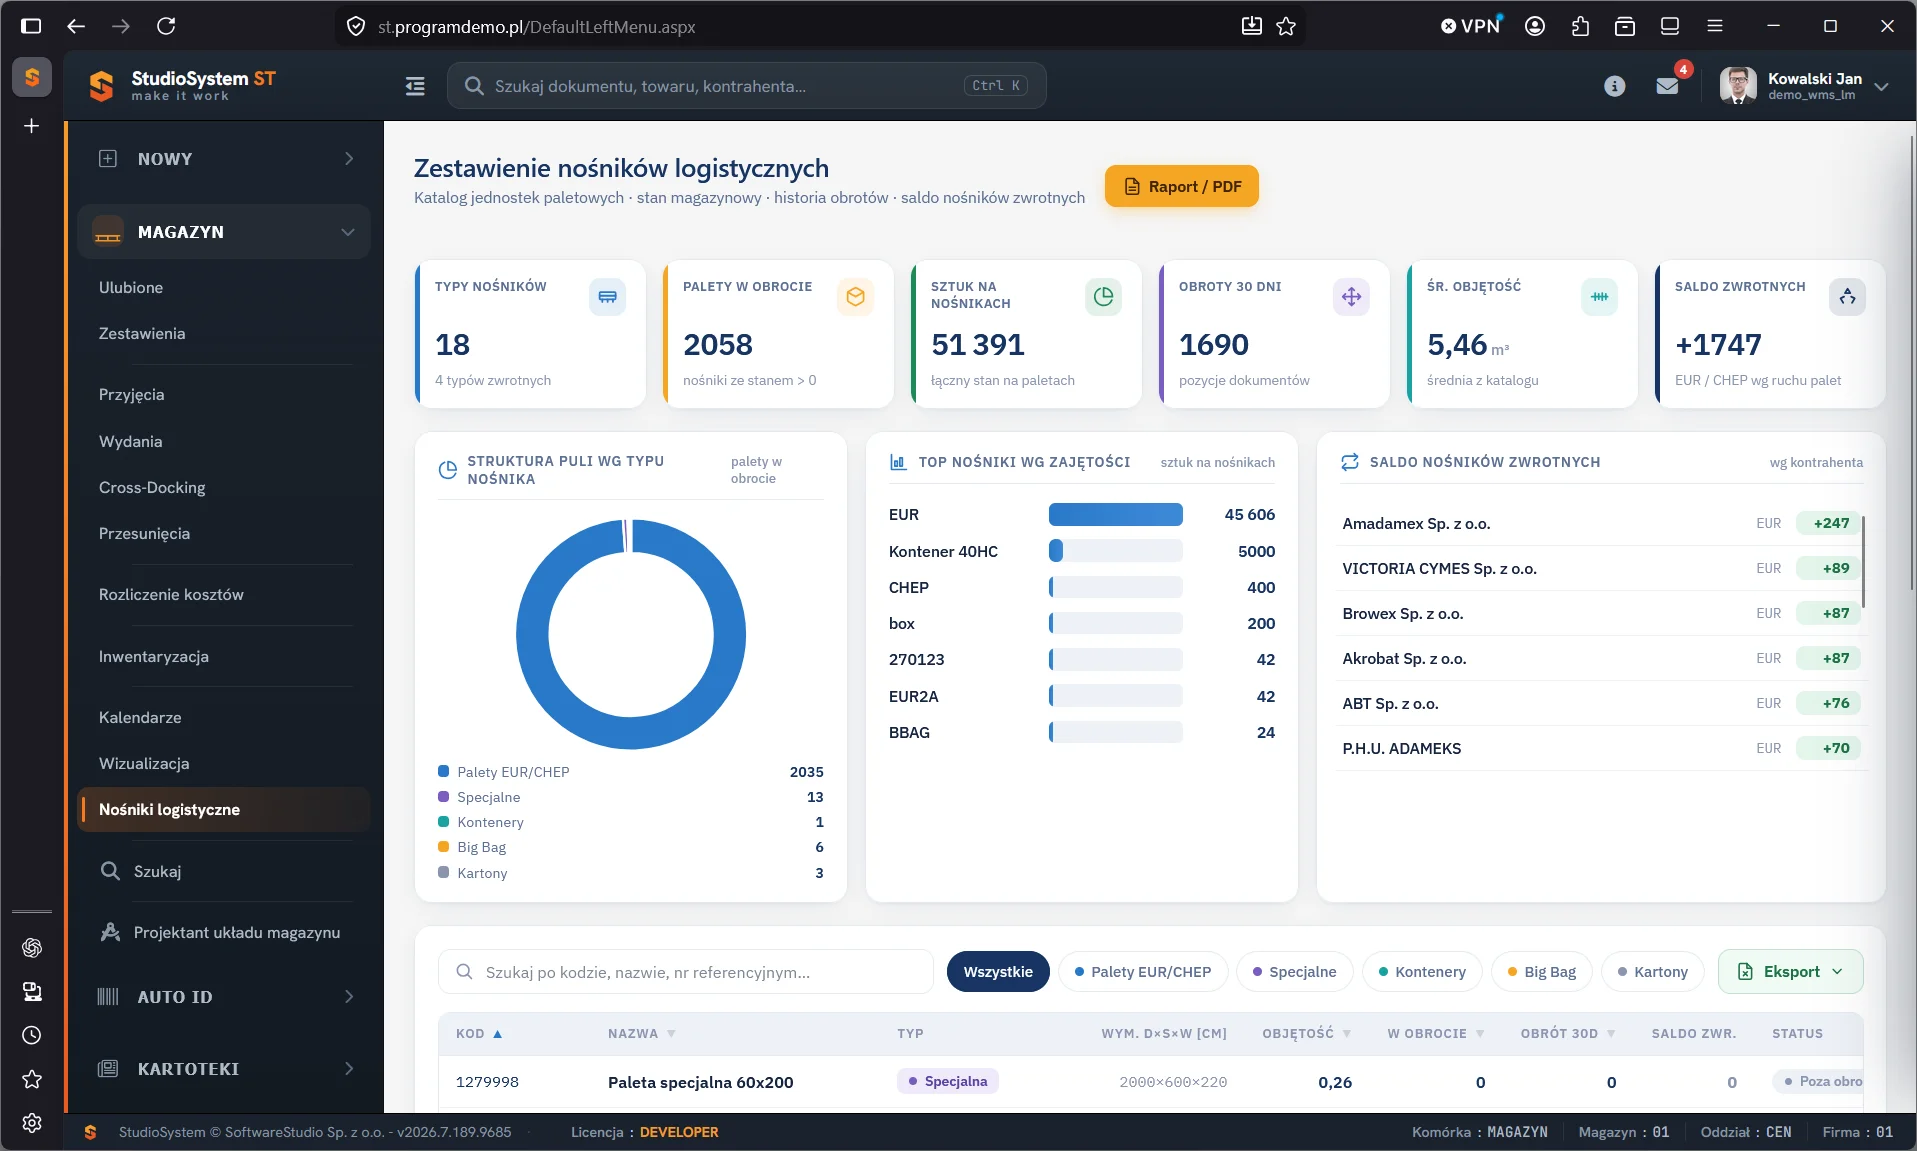Screen dimensions: 1917x1151
Task: Open Wydania in the sidebar
Action: 130,442
